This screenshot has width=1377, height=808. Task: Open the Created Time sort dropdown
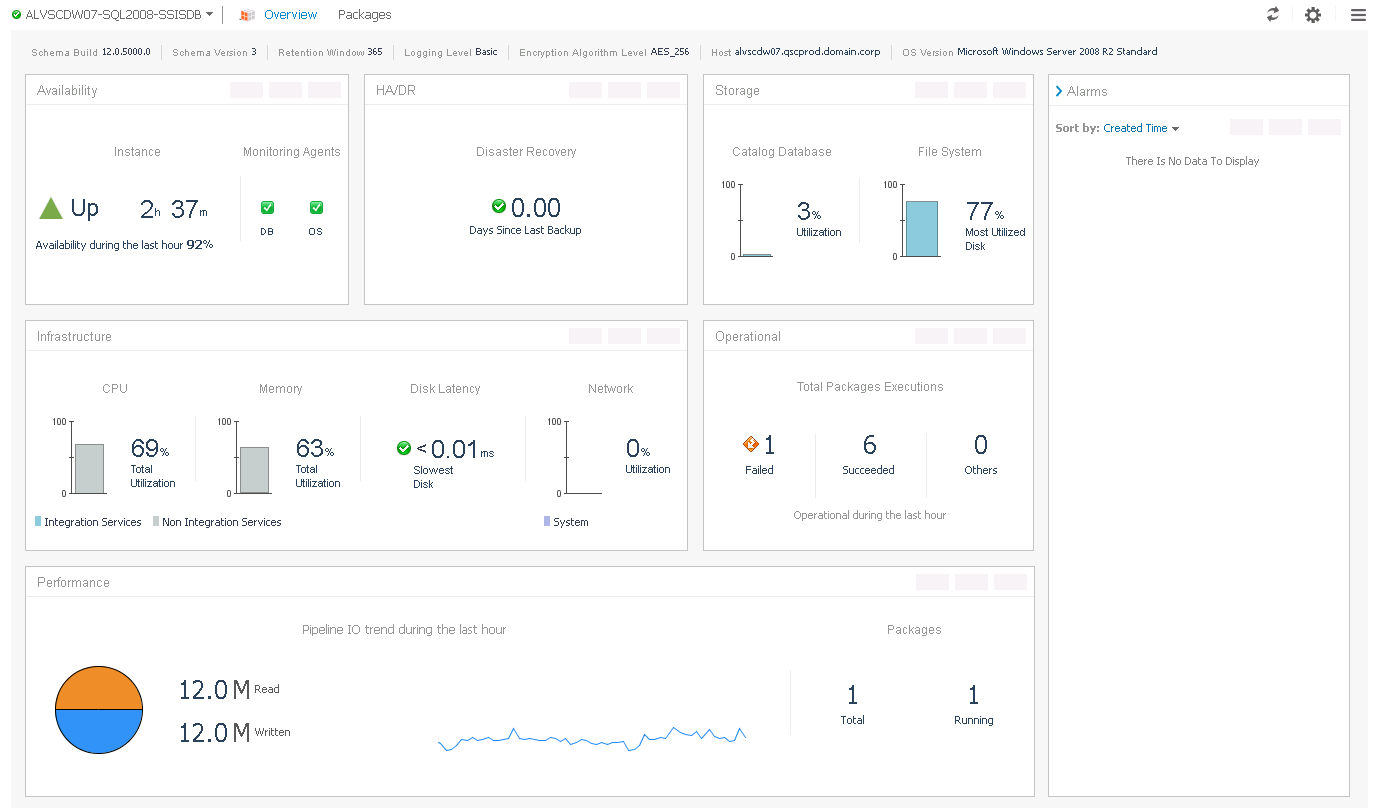click(x=1141, y=128)
